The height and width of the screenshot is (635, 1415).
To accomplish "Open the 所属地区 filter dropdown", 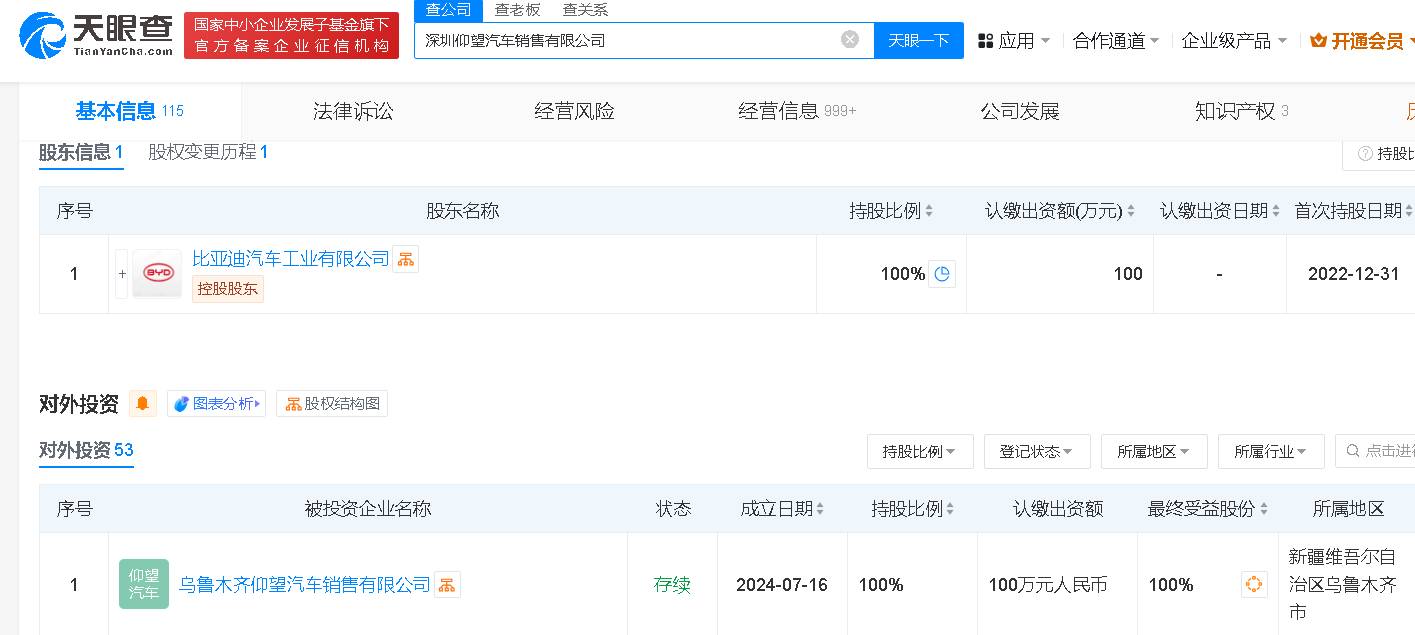I will click(1154, 451).
